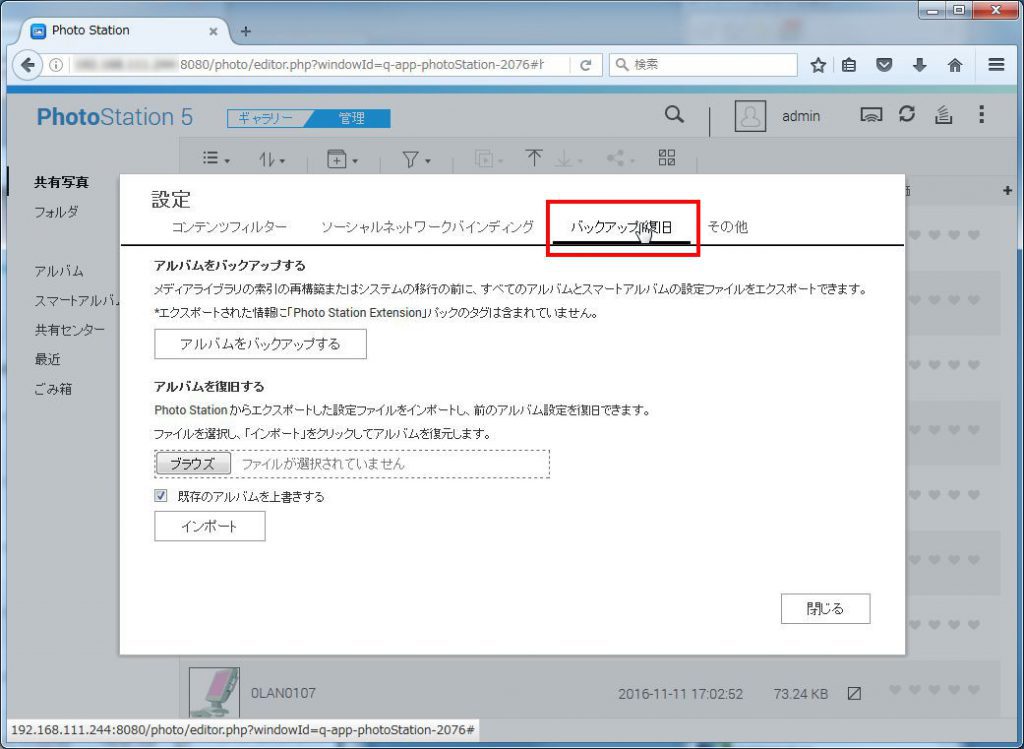1024x749 pixels.
Task: Click the 73.24 KB size in 0LAN0107 row
Action: (x=801, y=693)
